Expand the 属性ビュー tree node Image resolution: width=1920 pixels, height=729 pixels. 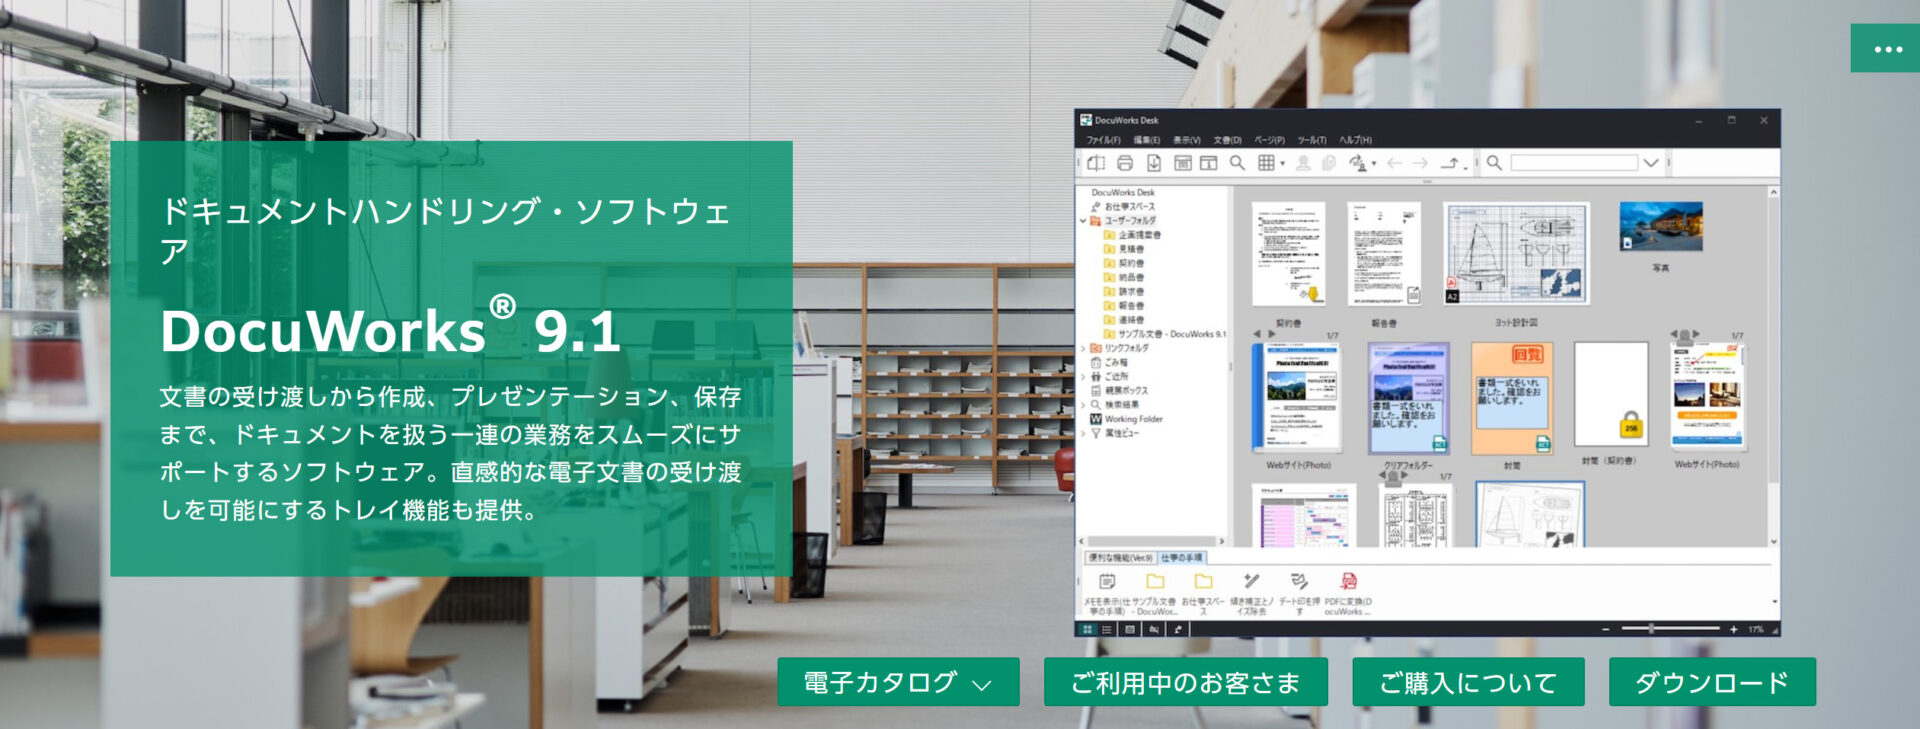1083,434
